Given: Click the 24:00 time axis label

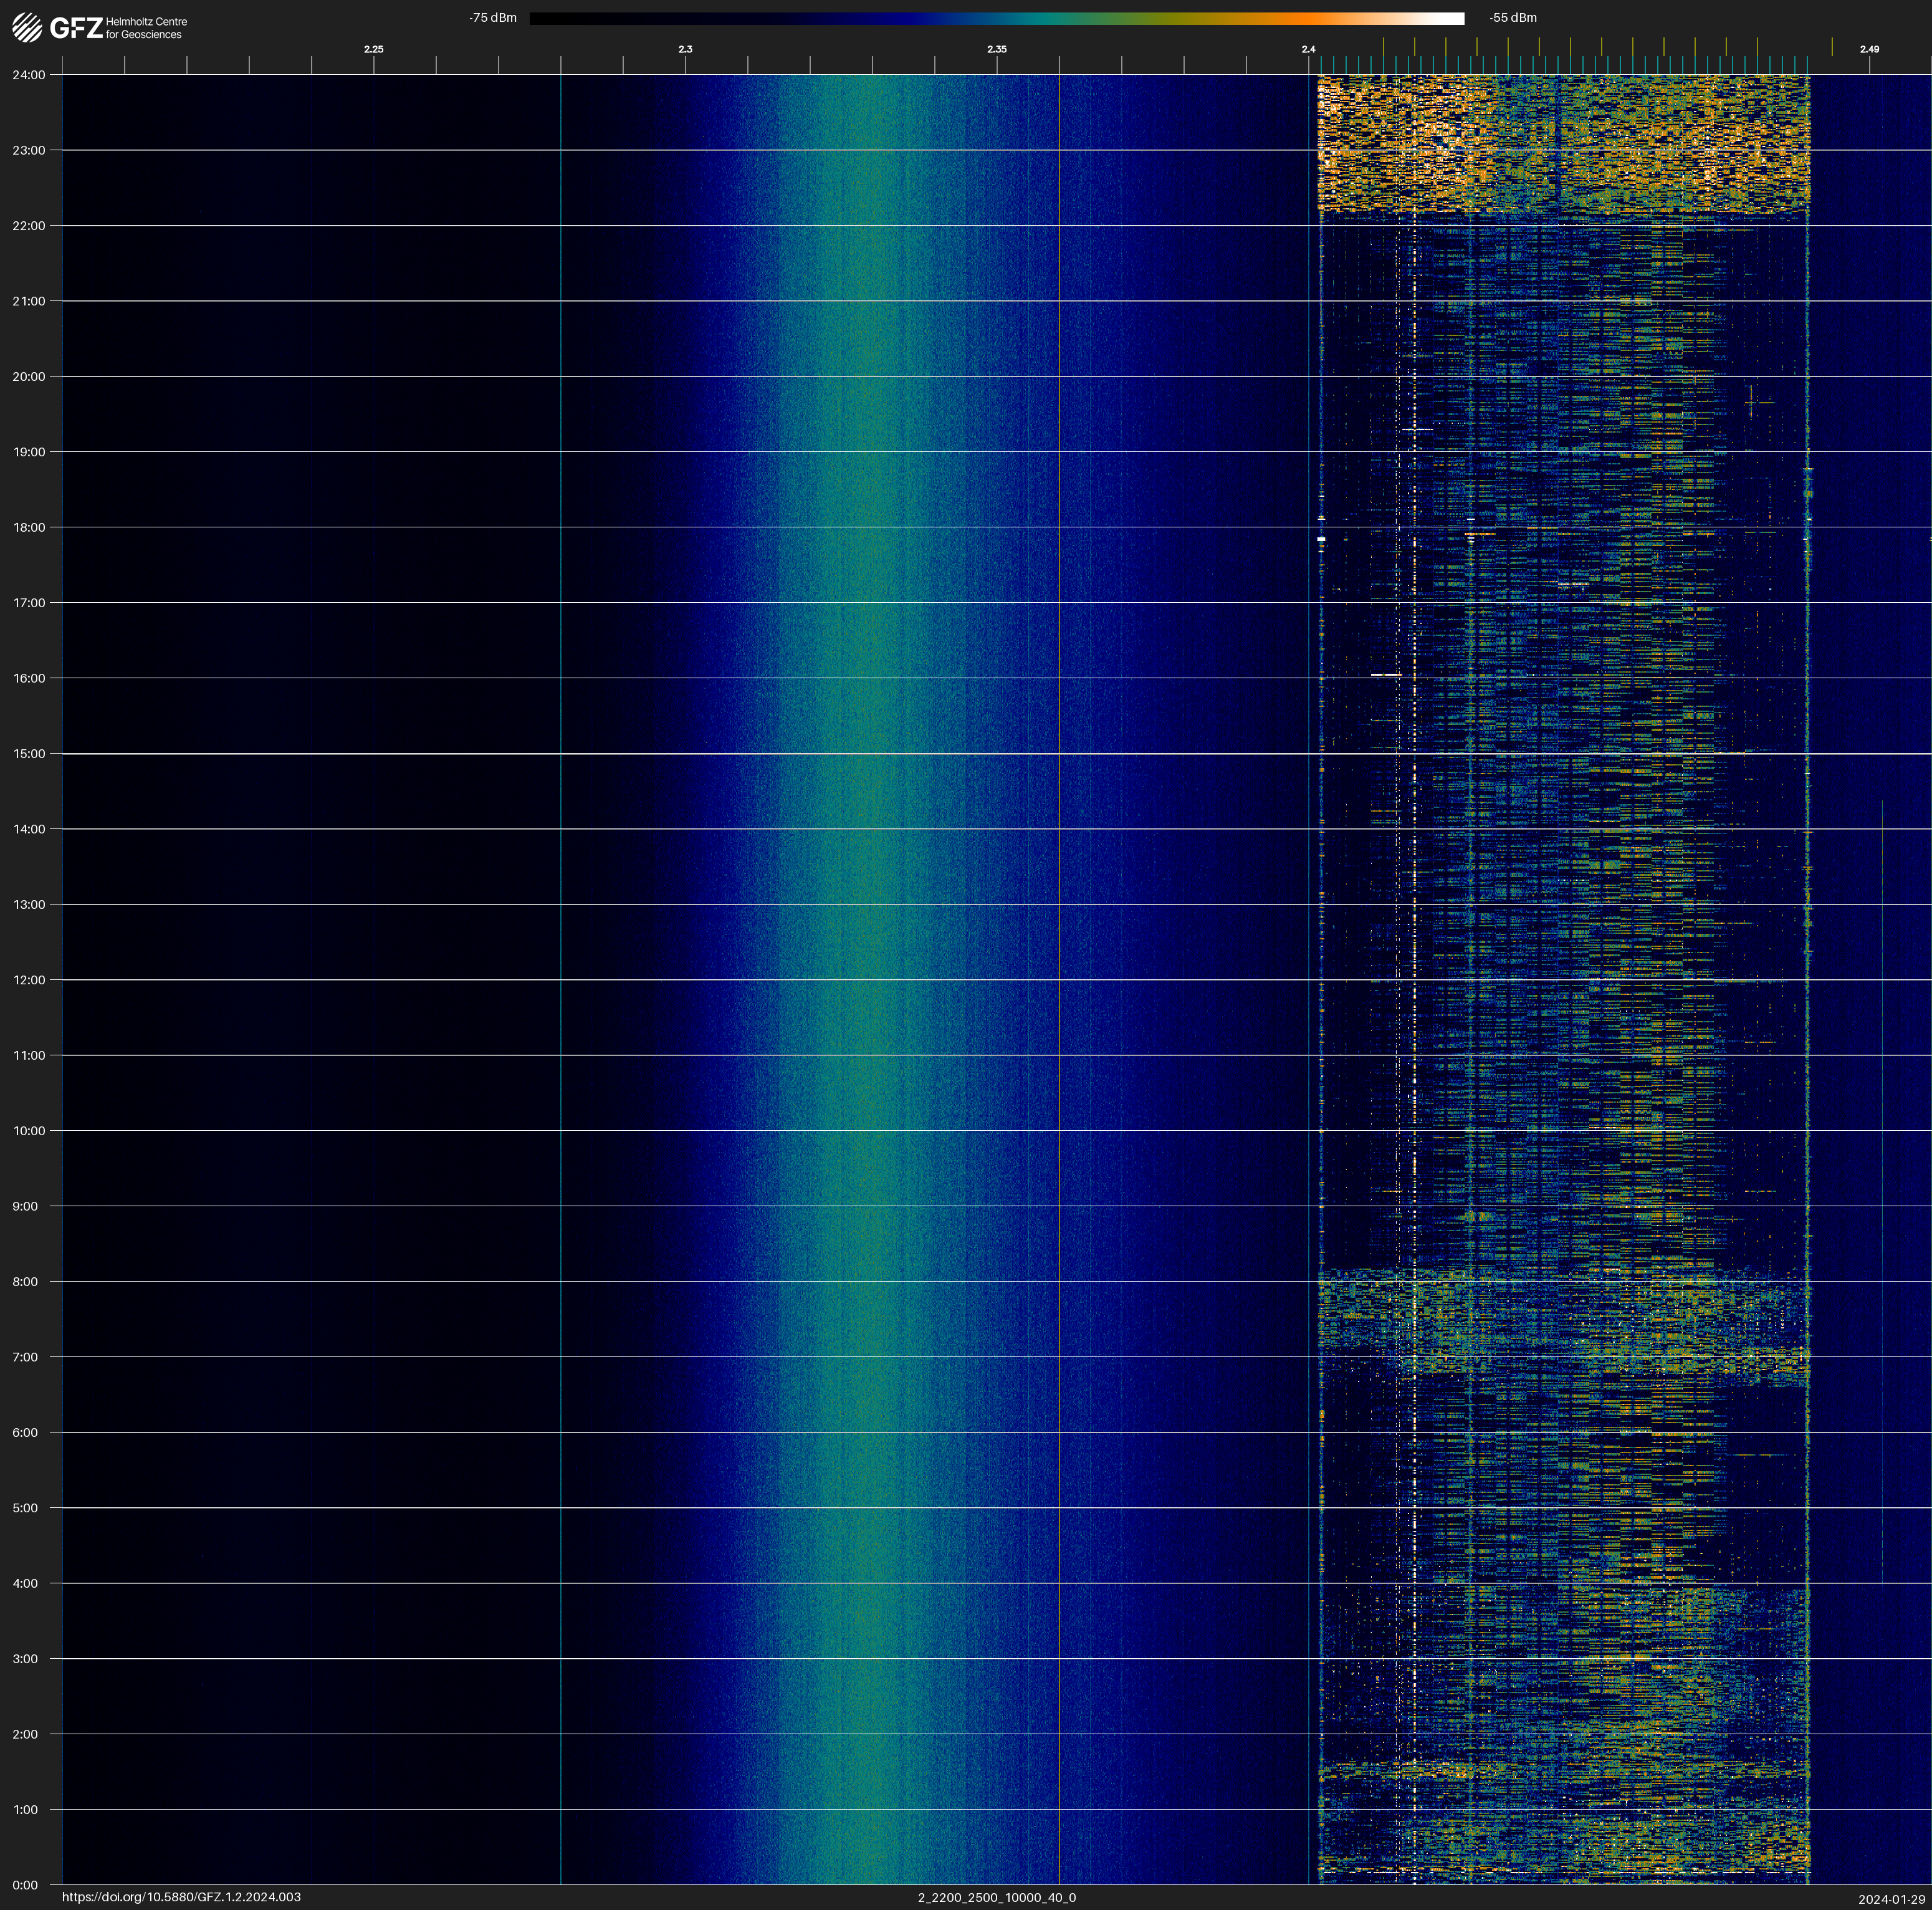Looking at the screenshot, I should click(x=29, y=75).
